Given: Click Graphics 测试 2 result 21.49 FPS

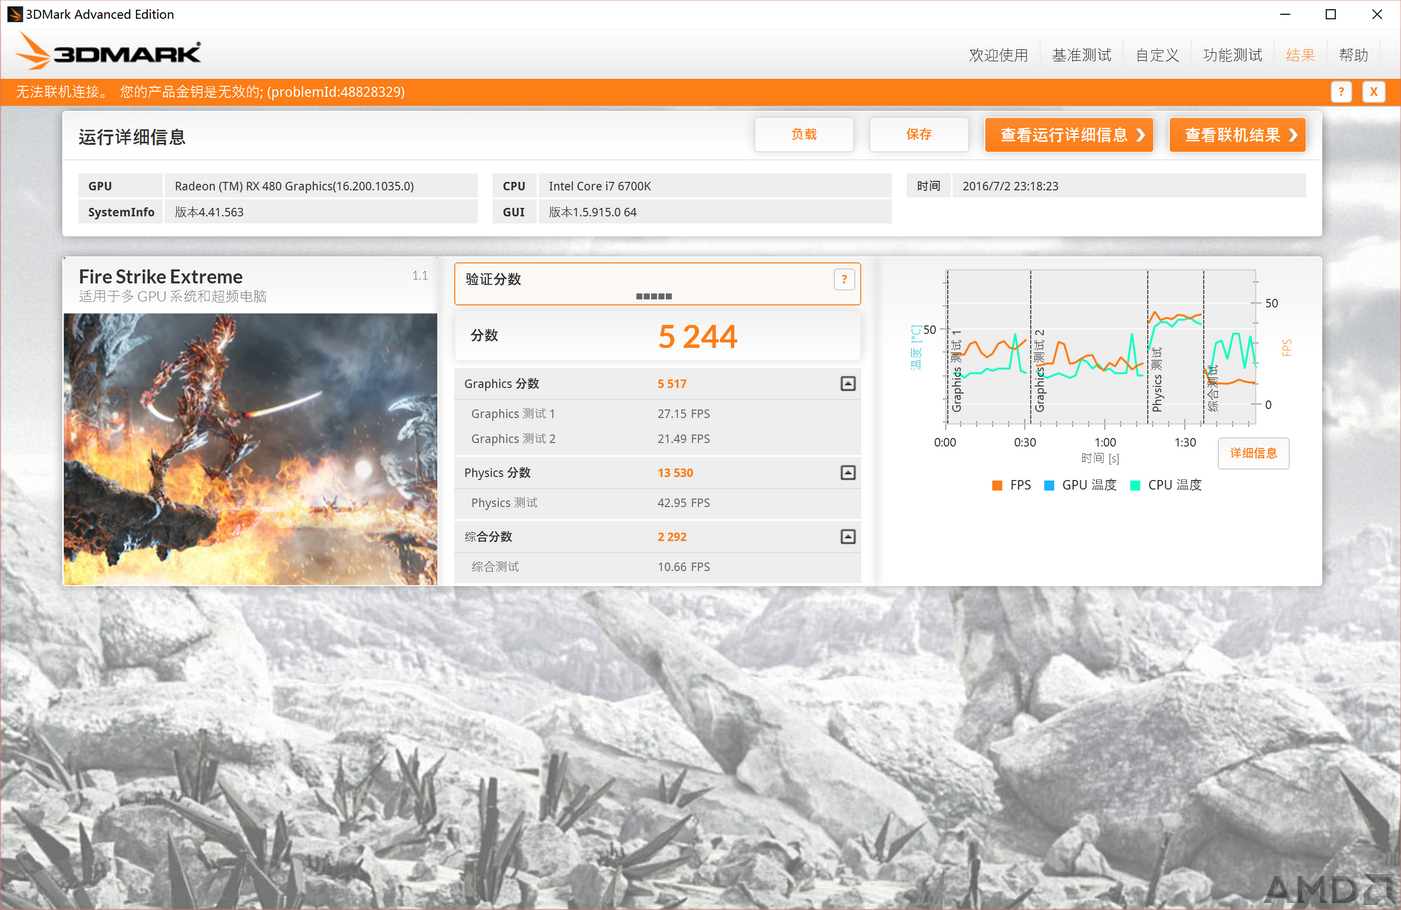Looking at the screenshot, I should (x=684, y=439).
